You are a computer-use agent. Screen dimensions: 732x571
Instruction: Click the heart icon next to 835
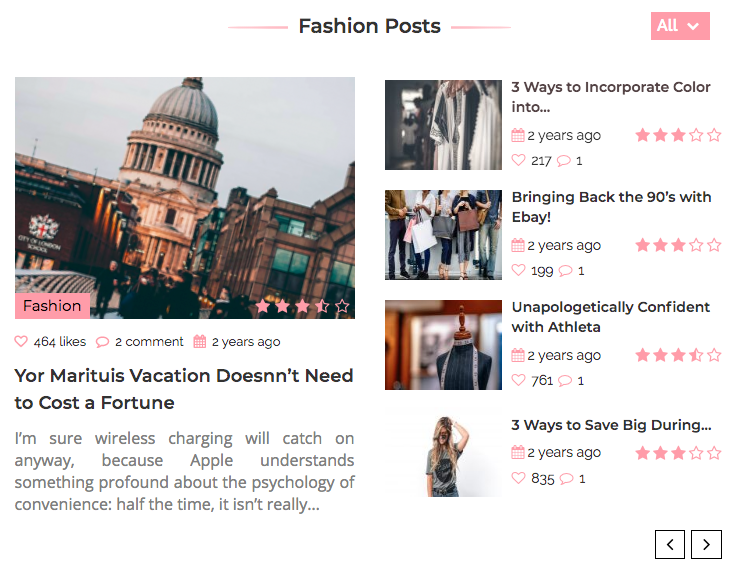(518, 478)
